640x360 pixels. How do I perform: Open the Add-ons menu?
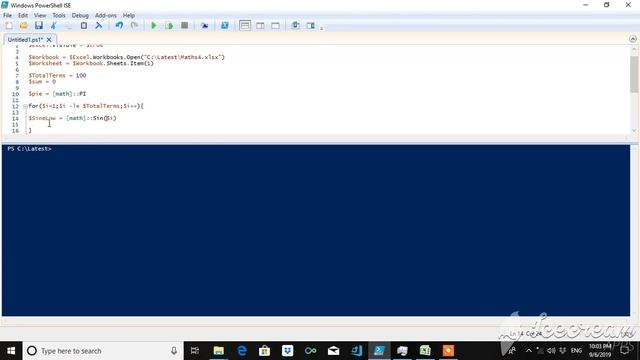[x=106, y=15]
